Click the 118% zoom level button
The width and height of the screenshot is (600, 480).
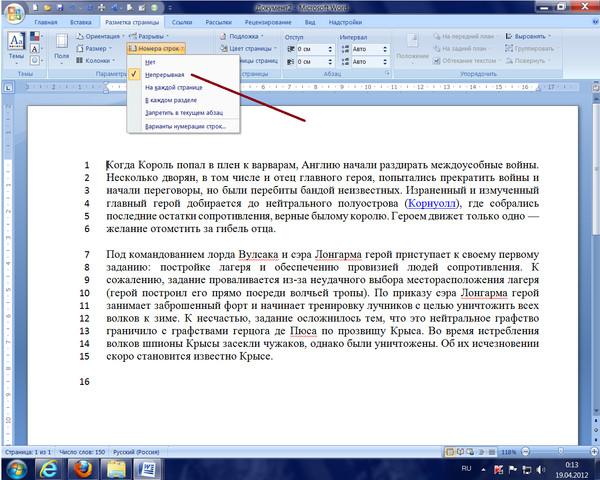coord(509,452)
